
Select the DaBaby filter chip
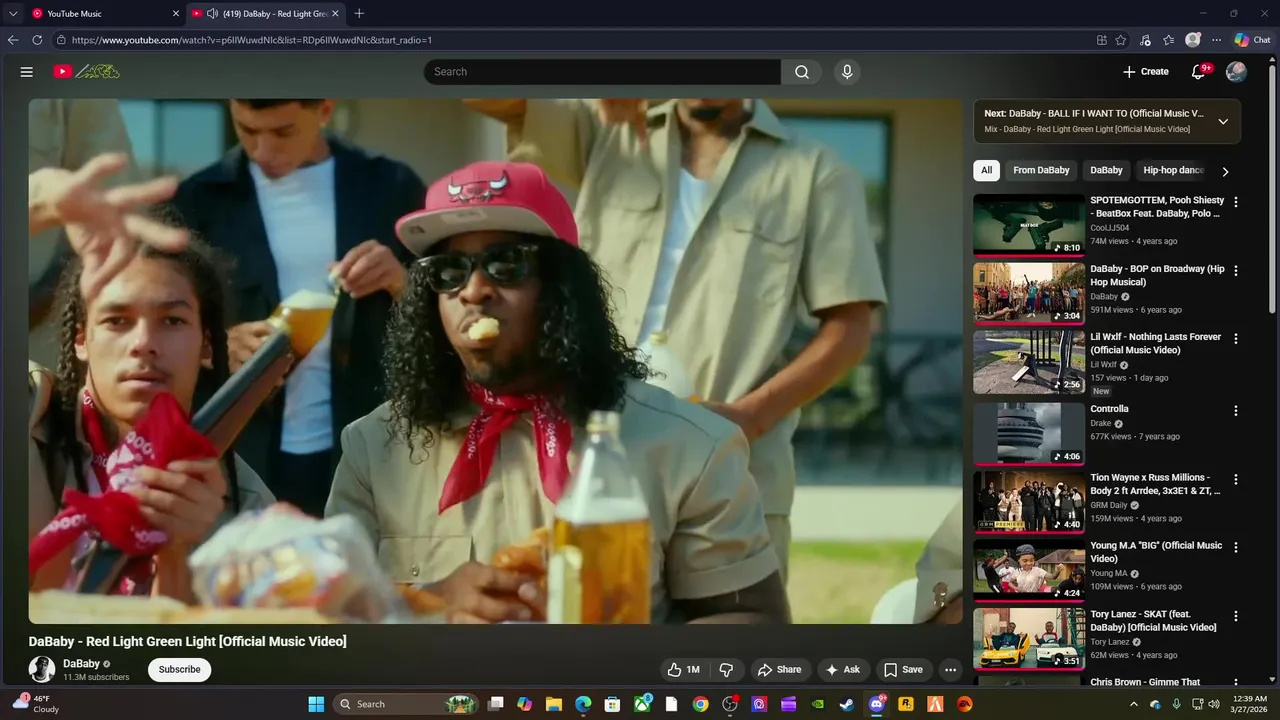(1106, 170)
